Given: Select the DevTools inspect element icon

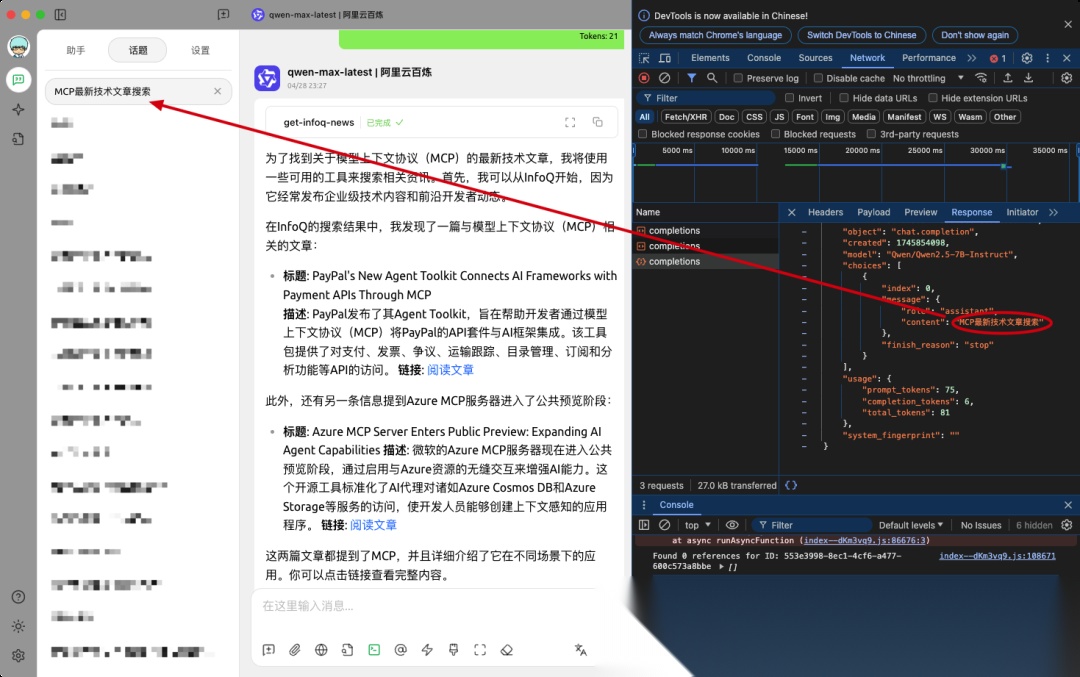Looking at the screenshot, I should [x=644, y=59].
